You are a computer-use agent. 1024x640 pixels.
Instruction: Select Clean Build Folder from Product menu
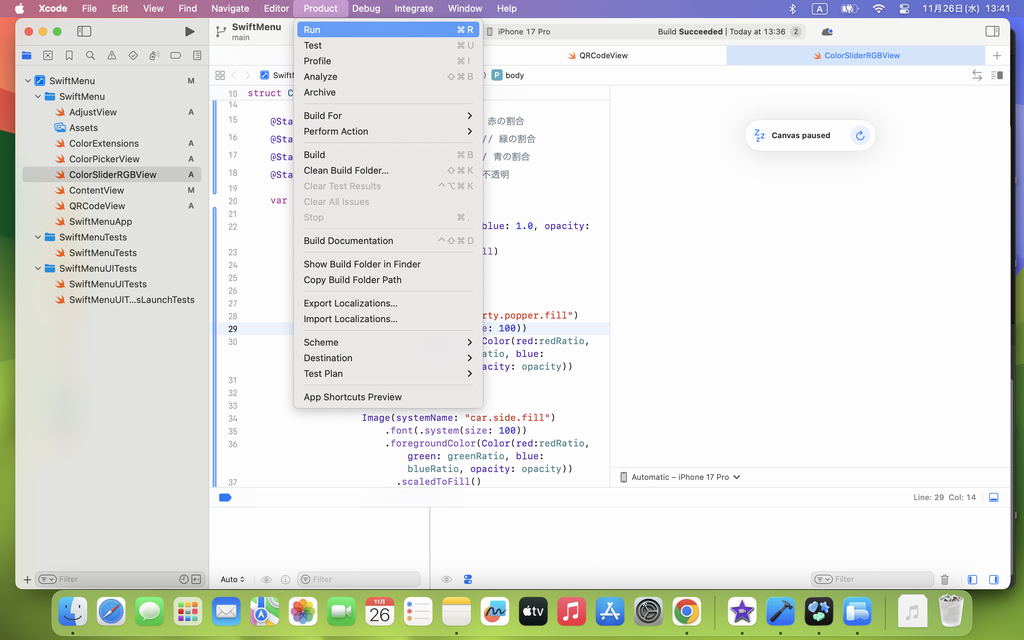click(346, 170)
